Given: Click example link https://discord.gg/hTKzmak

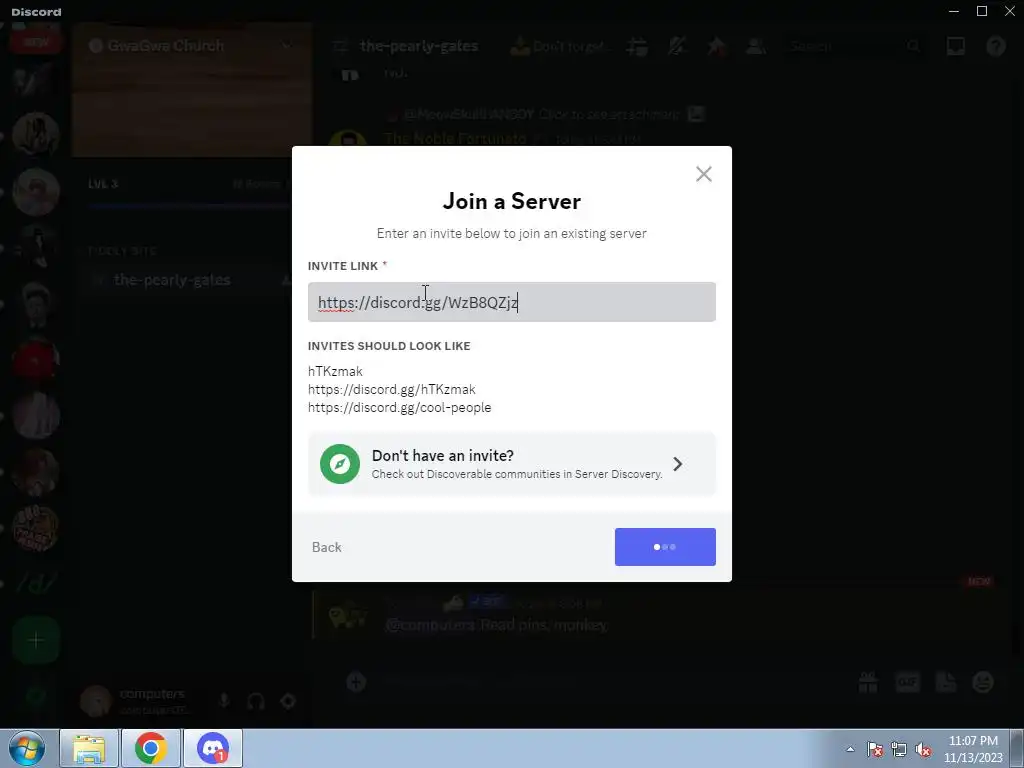Looking at the screenshot, I should click(x=391, y=389).
